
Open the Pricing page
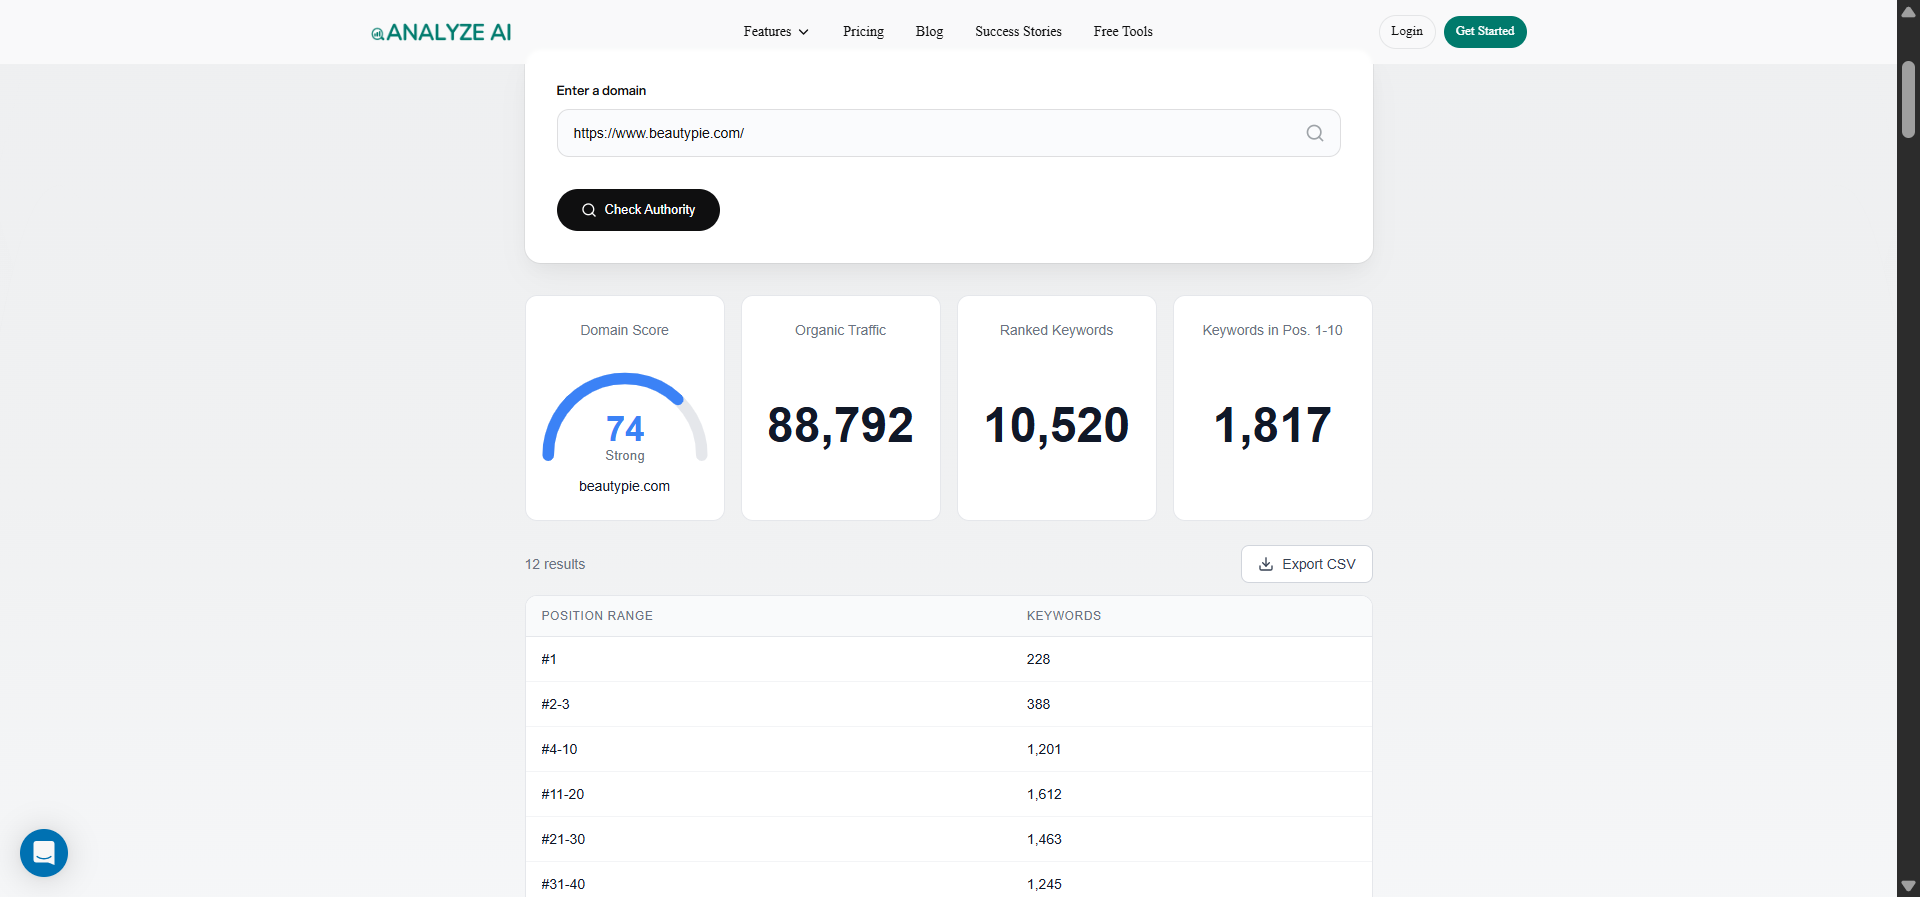click(x=863, y=32)
